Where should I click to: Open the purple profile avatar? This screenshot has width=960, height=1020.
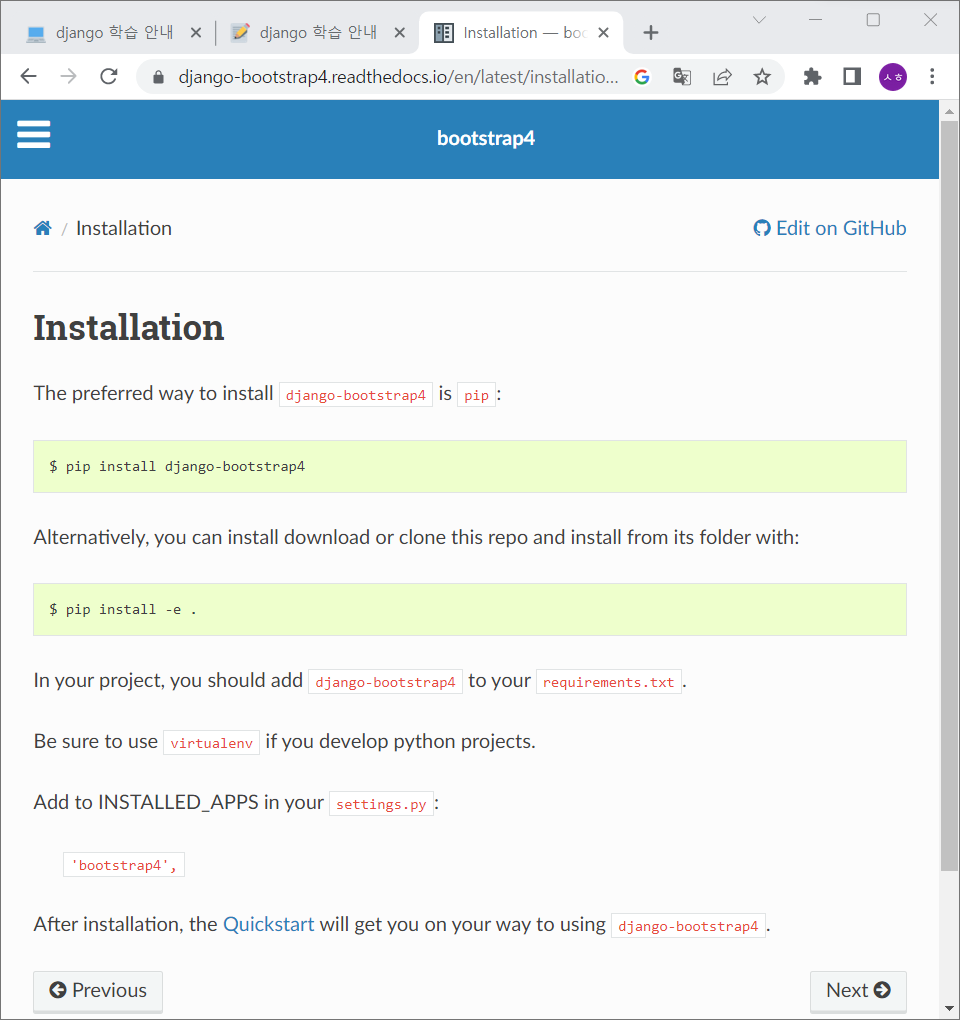click(x=893, y=77)
